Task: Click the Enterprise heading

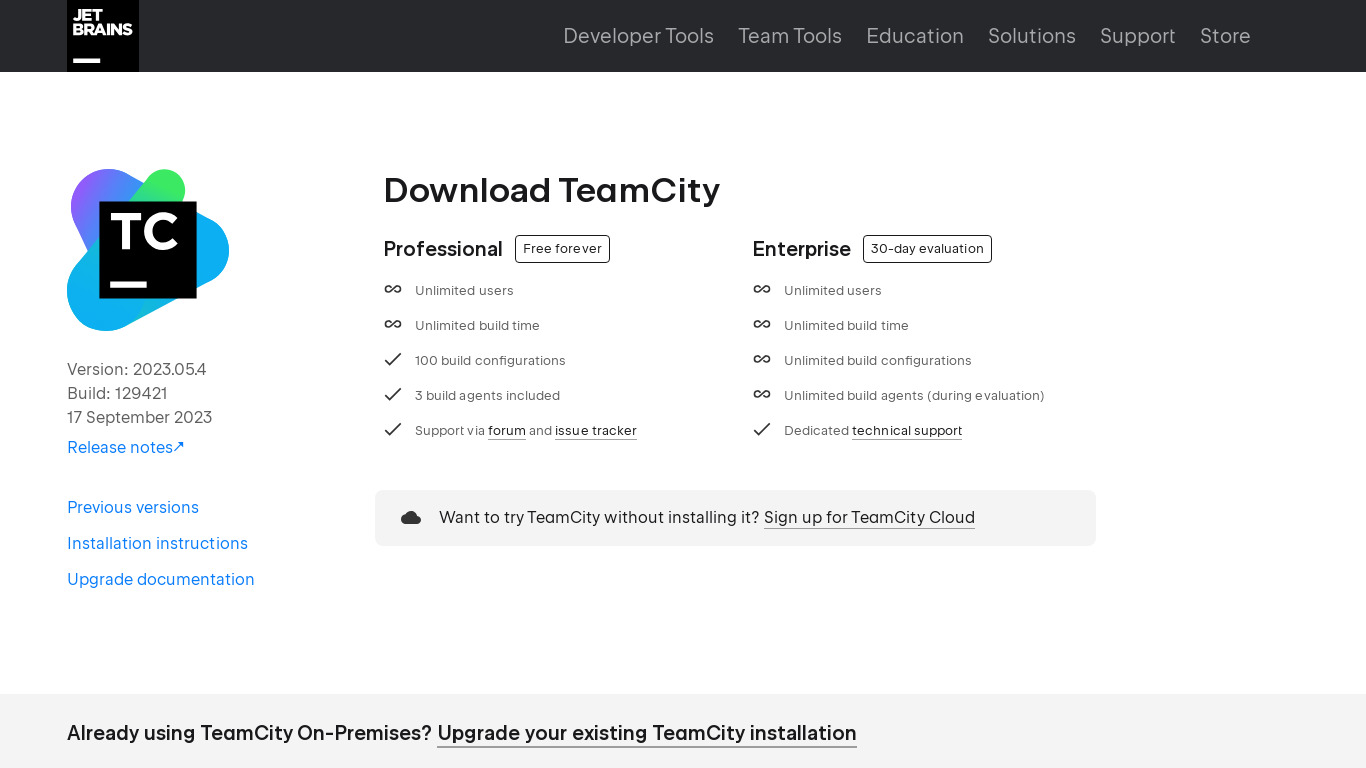Action: (802, 249)
